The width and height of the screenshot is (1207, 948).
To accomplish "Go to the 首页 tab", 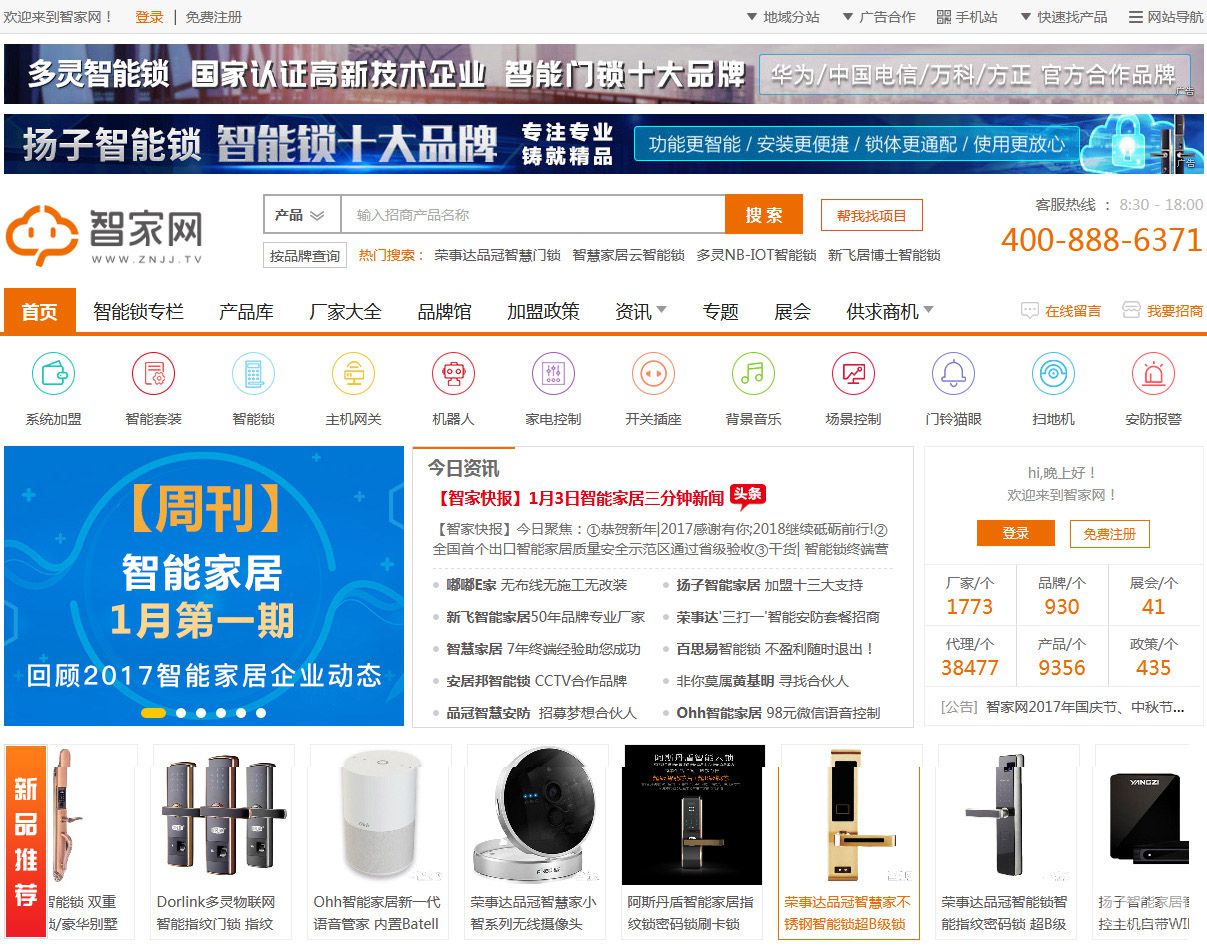I will pyautogui.click(x=40, y=311).
